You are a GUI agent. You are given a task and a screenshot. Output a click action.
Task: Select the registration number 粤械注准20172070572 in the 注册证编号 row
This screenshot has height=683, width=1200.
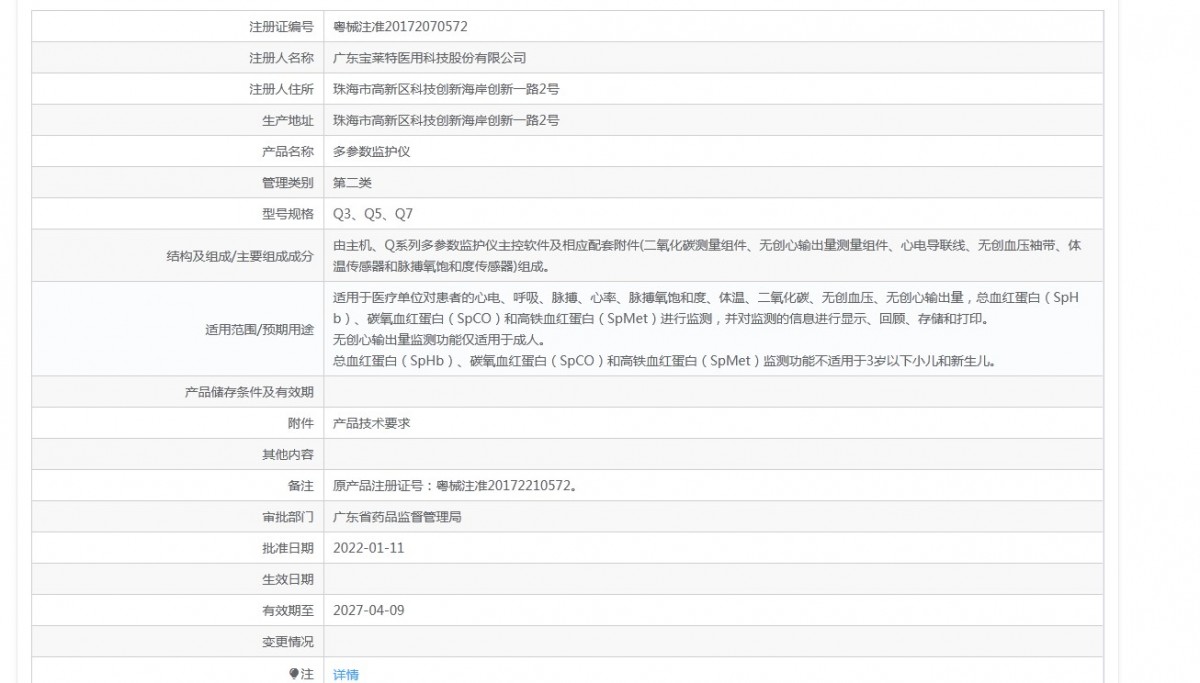(400, 27)
